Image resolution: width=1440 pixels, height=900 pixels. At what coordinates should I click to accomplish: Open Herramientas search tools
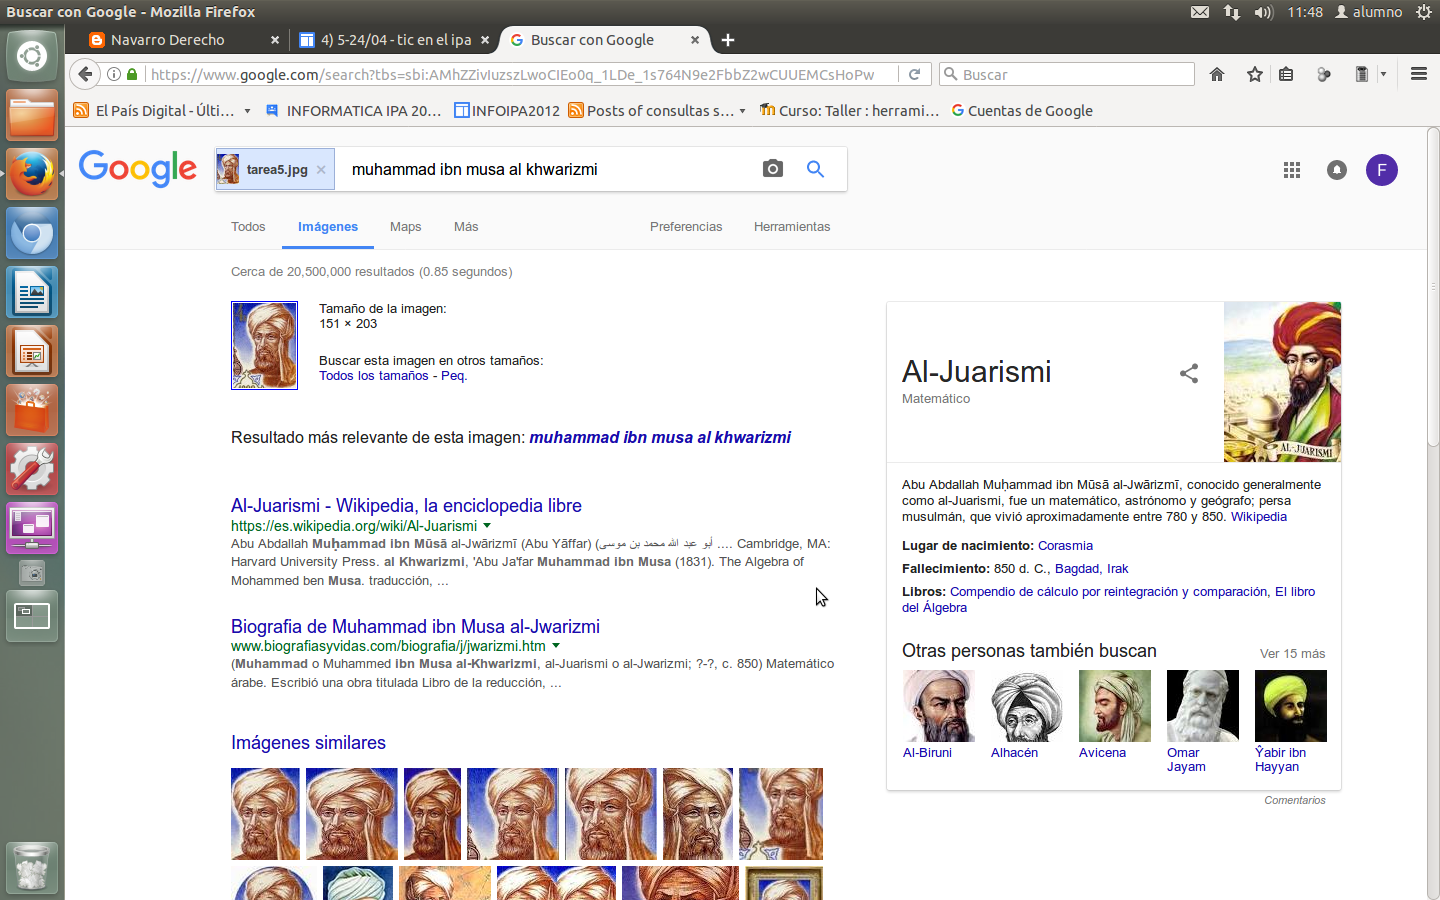pos(792,227)
